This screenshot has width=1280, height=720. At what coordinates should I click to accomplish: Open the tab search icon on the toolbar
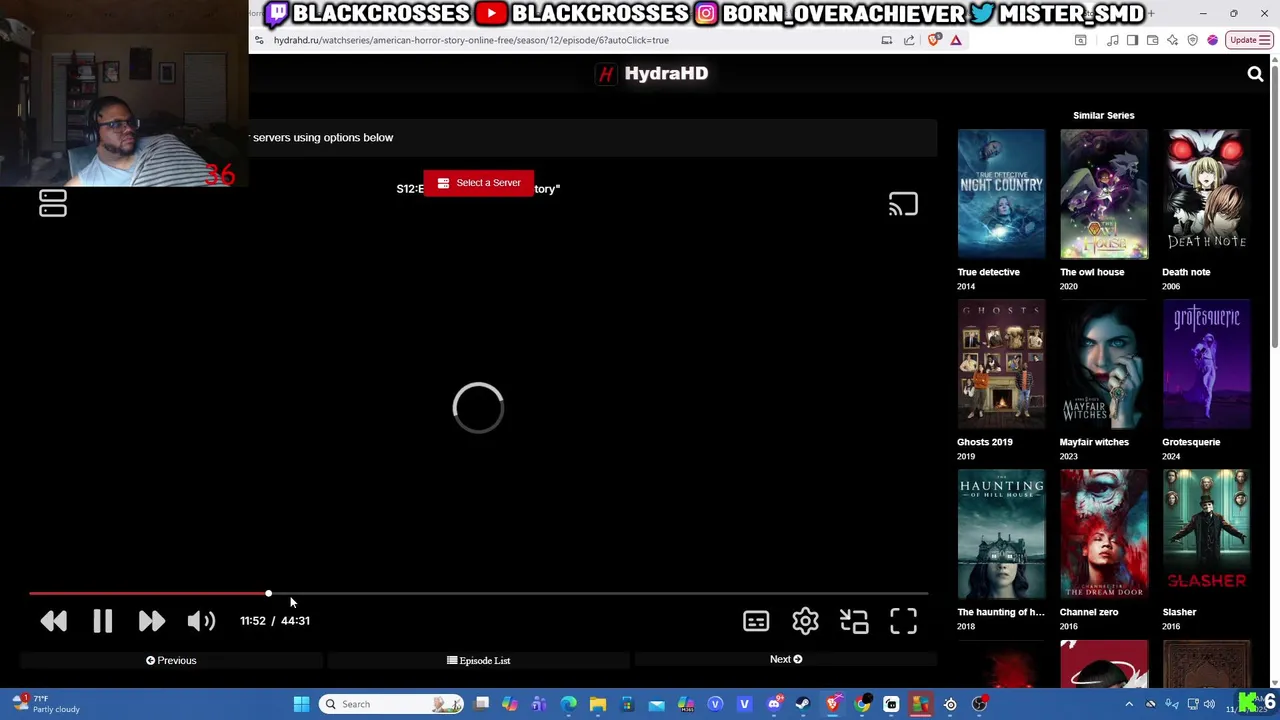[x=1080, y=40]
